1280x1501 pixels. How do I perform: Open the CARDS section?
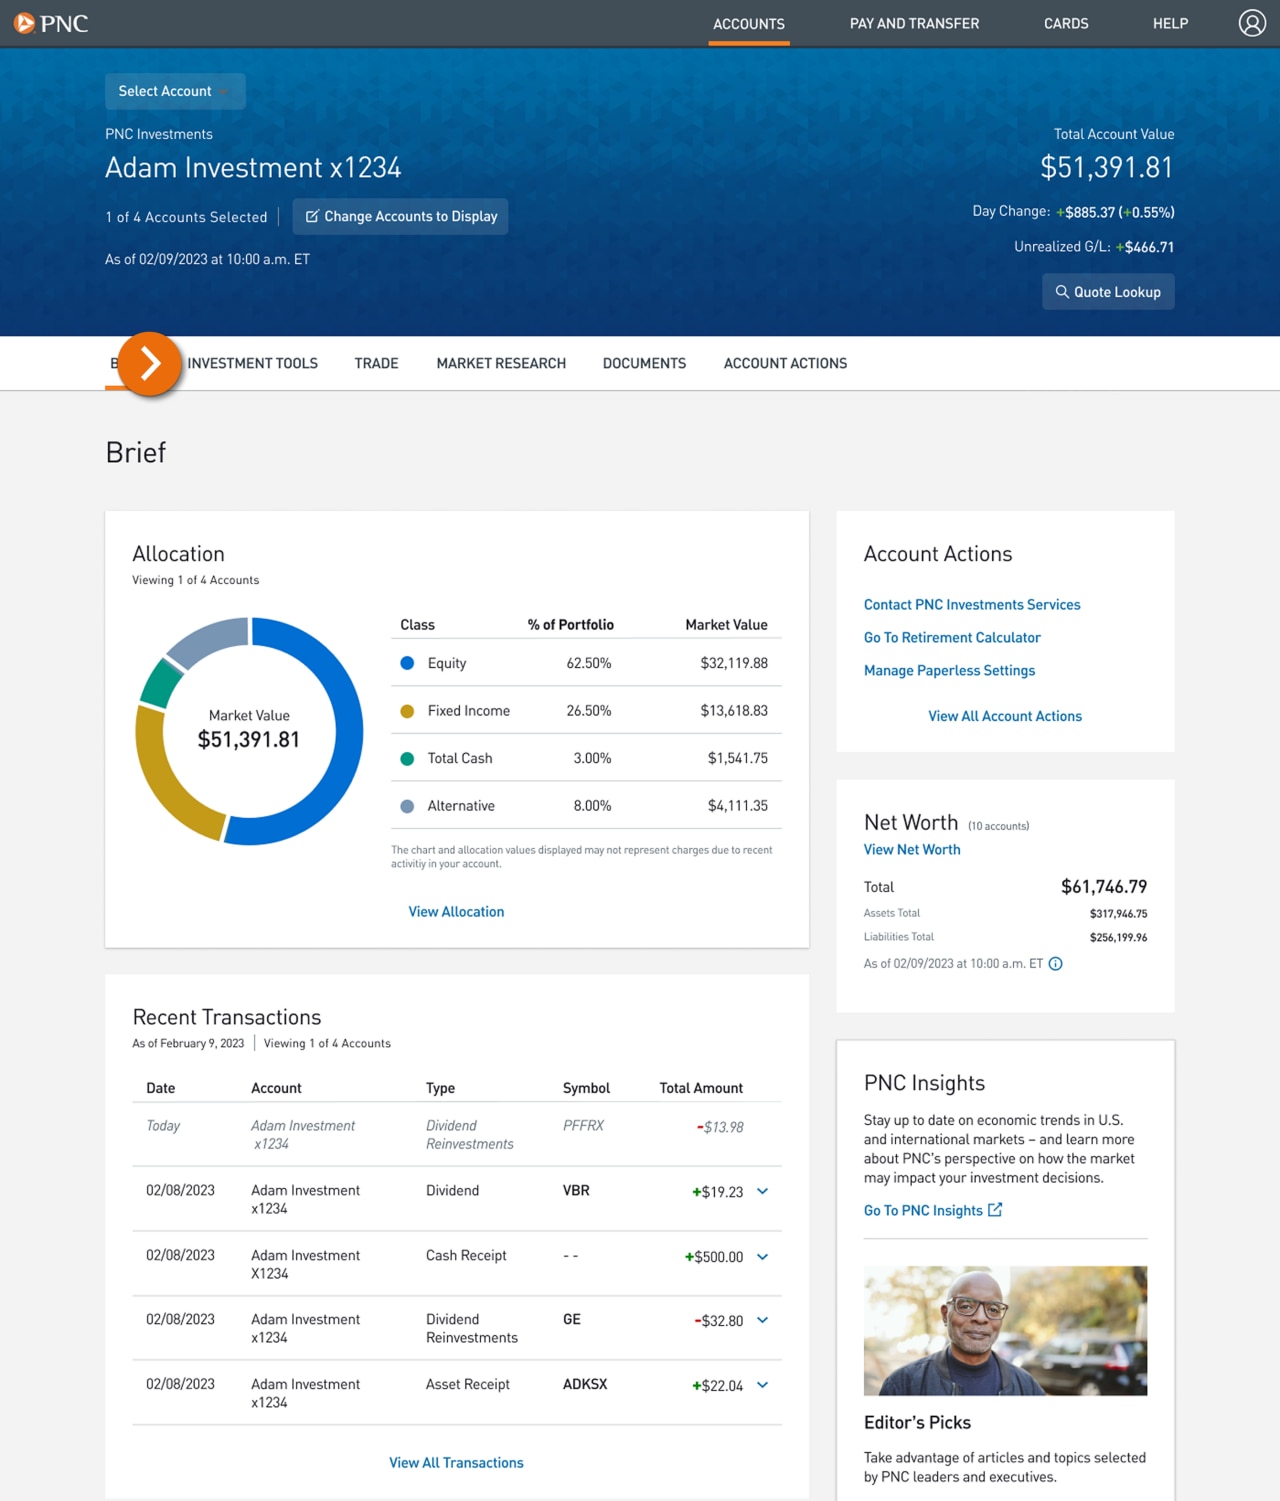1066,23
